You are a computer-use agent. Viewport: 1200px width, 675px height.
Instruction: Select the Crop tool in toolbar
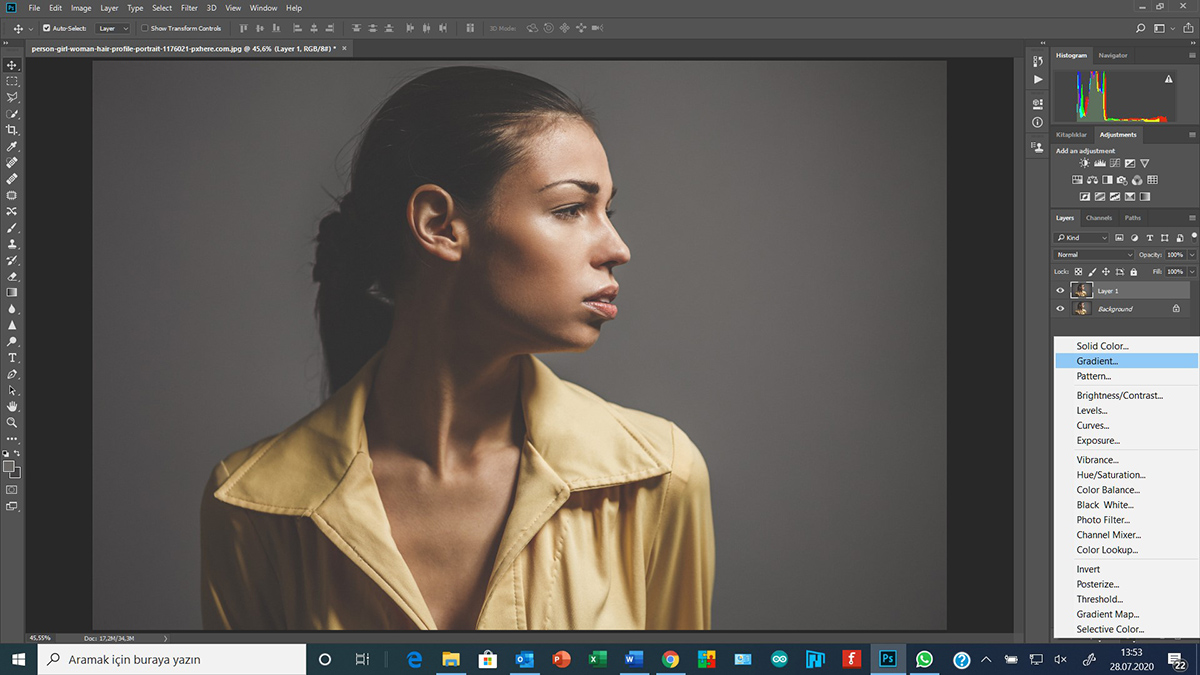[x=12, y=130]
